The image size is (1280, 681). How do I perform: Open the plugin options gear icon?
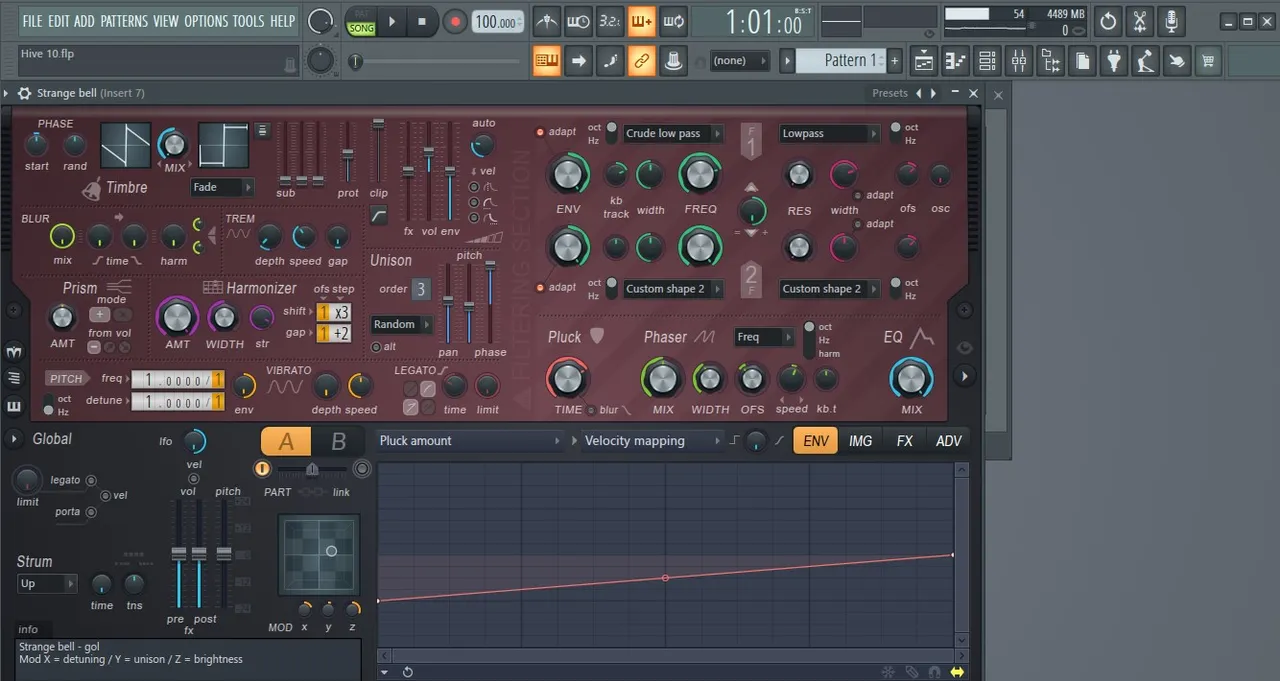[x=24, y=93]
